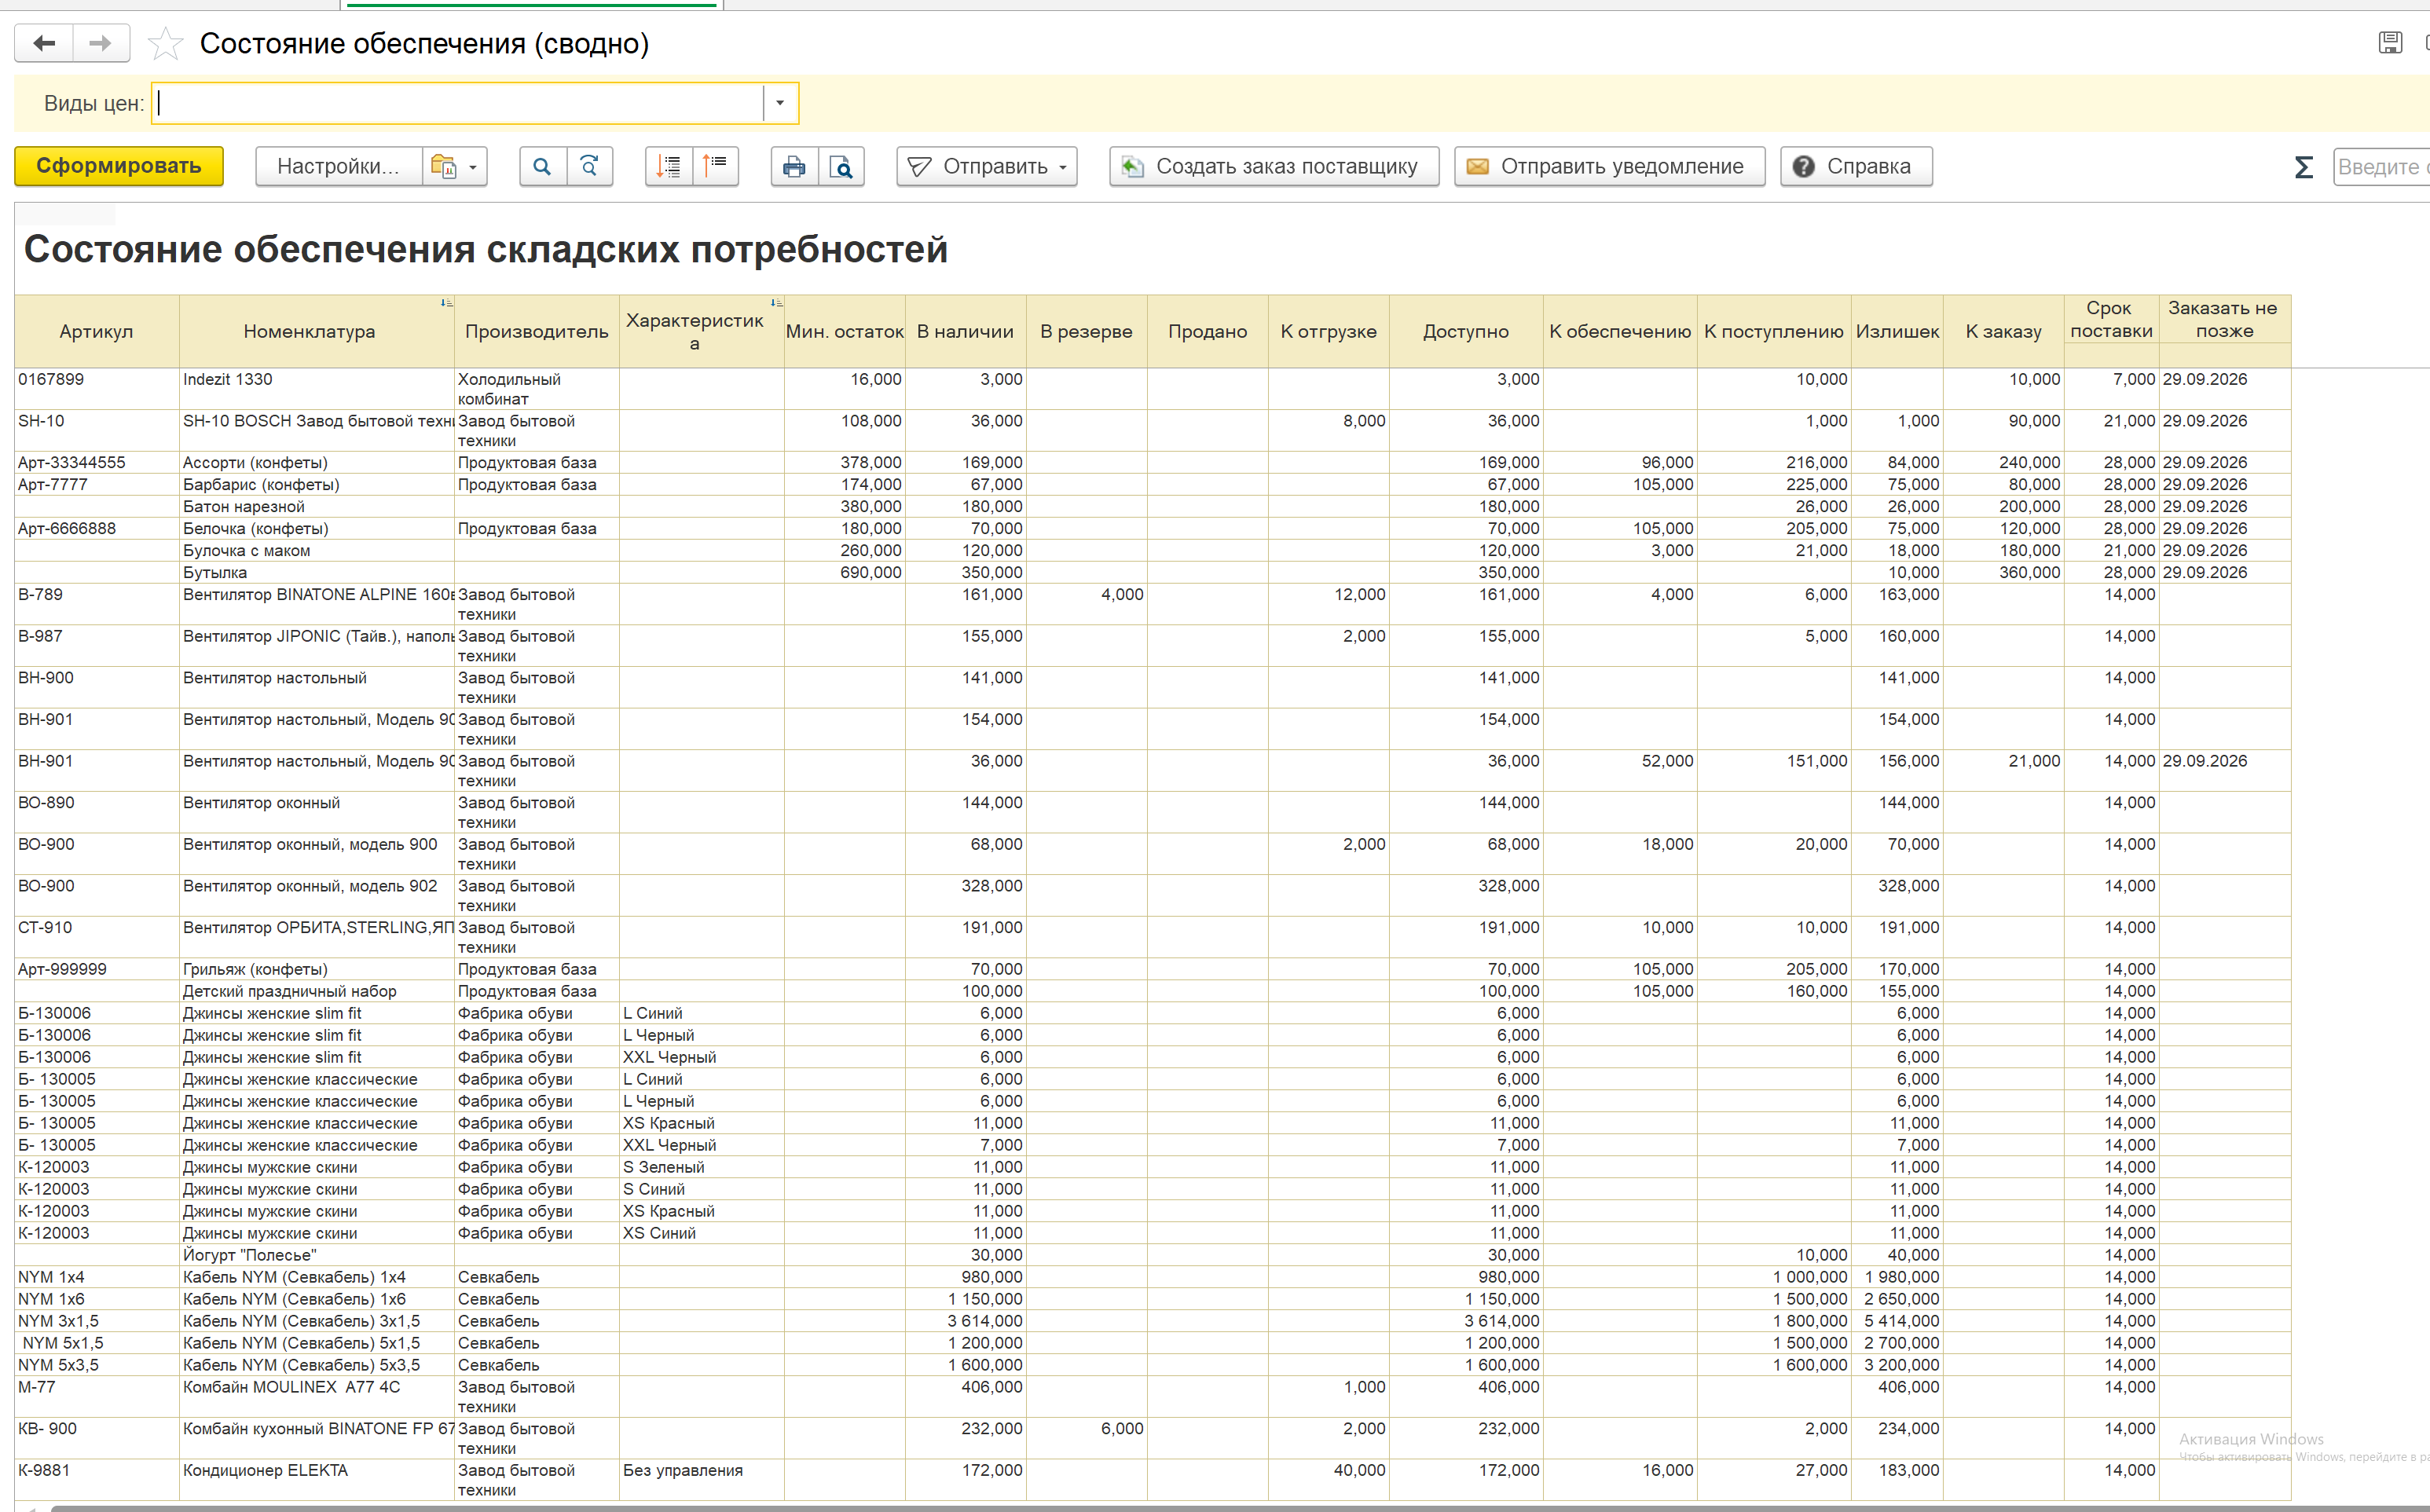Screen dimensions: 2430x1512
Task: Print the report using printer icon
Action: (x=794, y=166)
